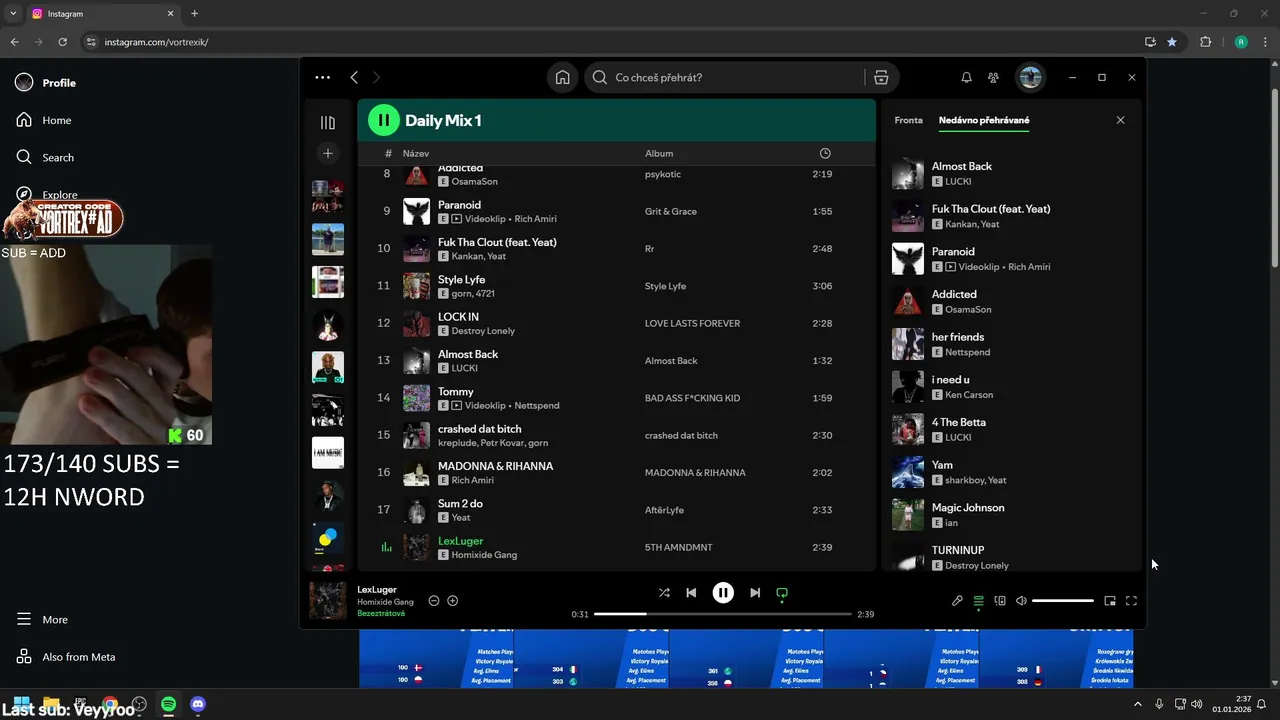Open Chrome extensions puzzle icon

point(1205,42)
